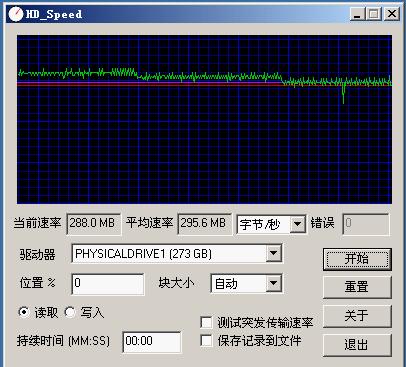Image resolution: width=406 pixels, height=367 pixels.
Task: Click the 持续时间 00:00 input field
Action: [152, 341]
